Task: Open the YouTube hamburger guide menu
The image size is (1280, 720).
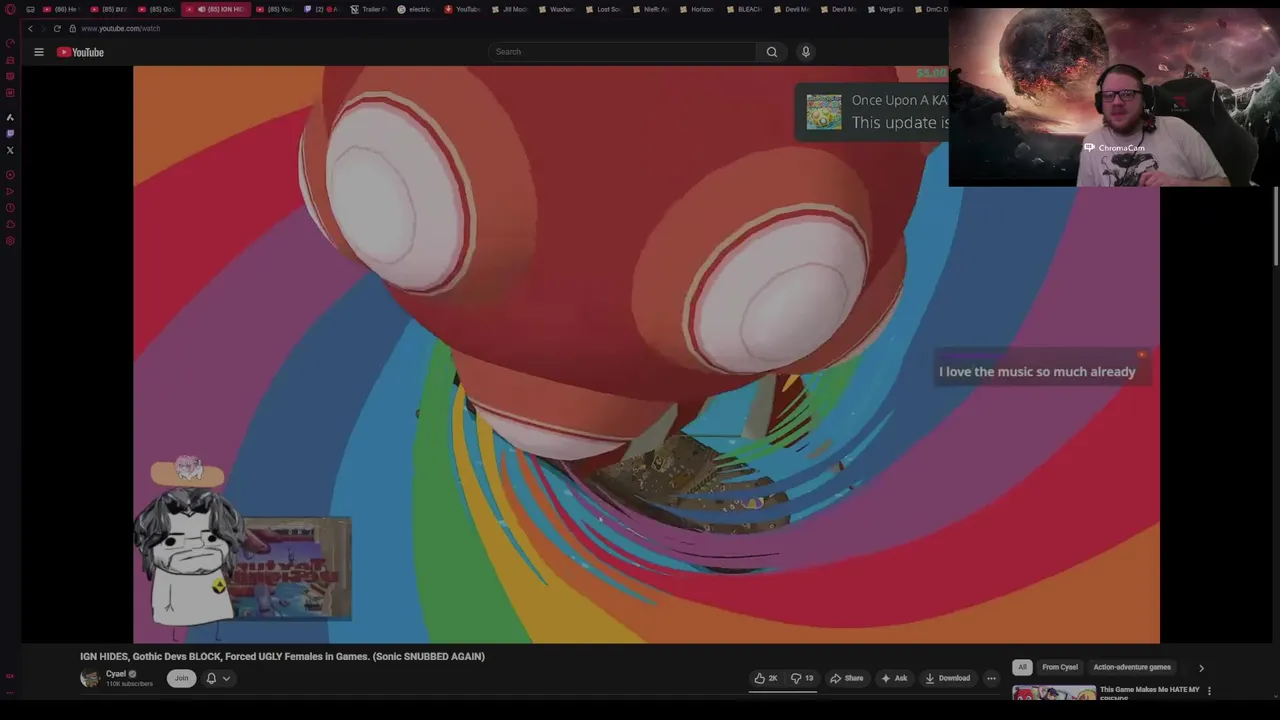Action: click(x=39, y=52)
